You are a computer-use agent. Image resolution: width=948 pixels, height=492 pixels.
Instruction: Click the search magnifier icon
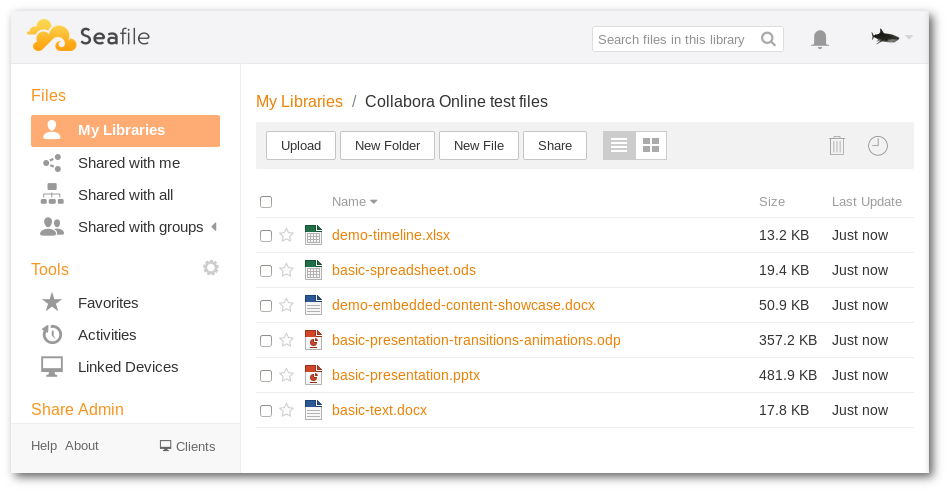768,39
